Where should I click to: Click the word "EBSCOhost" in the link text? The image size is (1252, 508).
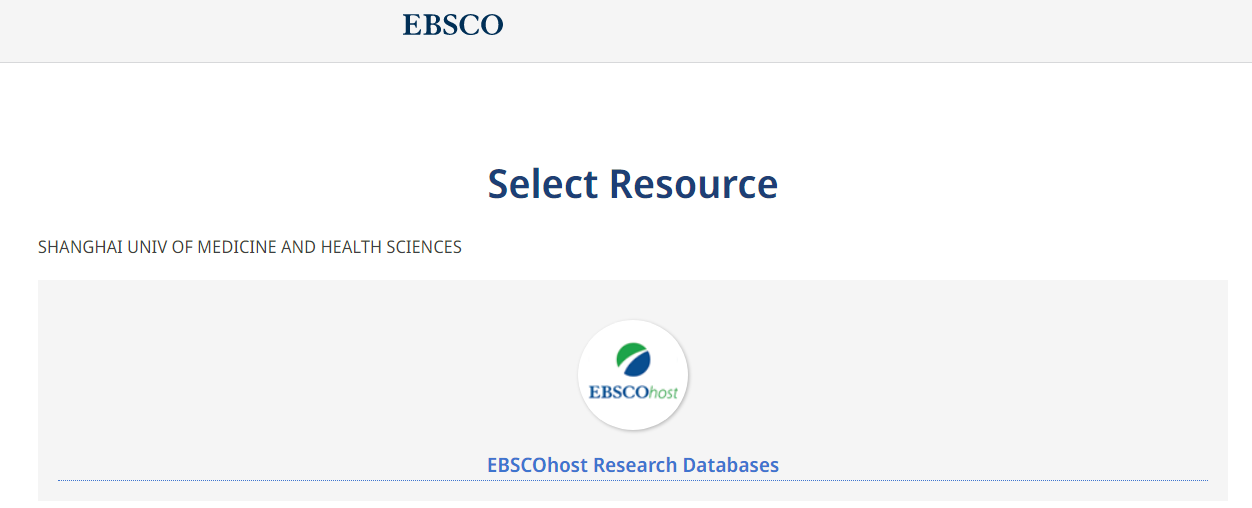[537, 465]
